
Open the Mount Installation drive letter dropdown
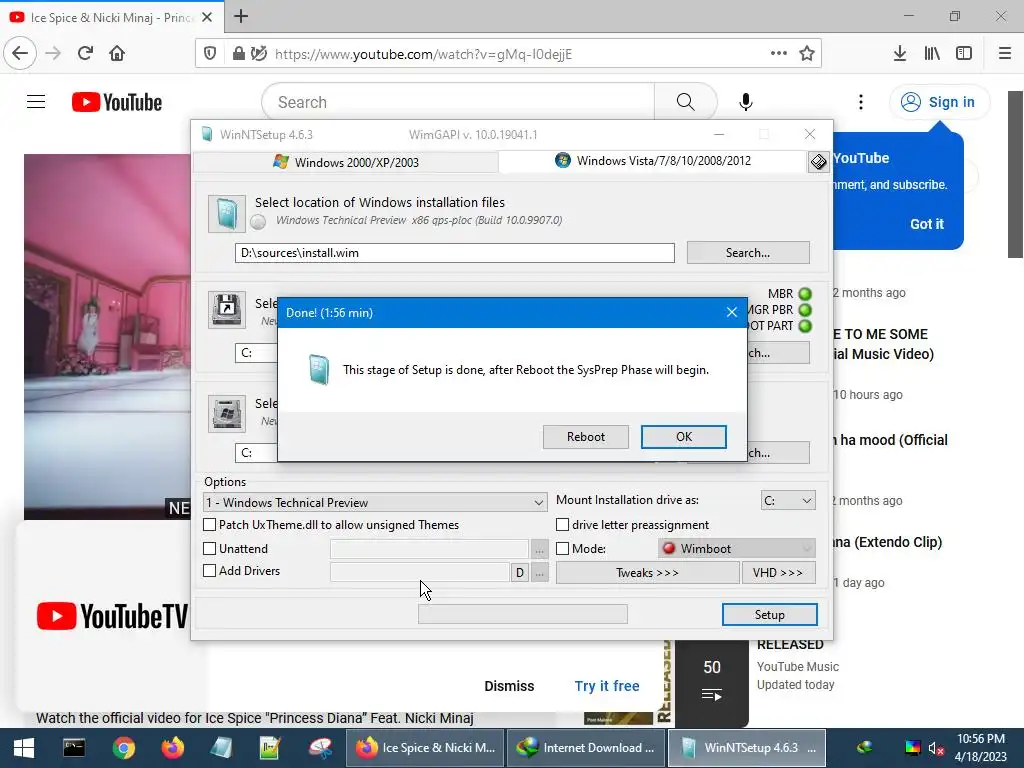[x=788, y=500]
